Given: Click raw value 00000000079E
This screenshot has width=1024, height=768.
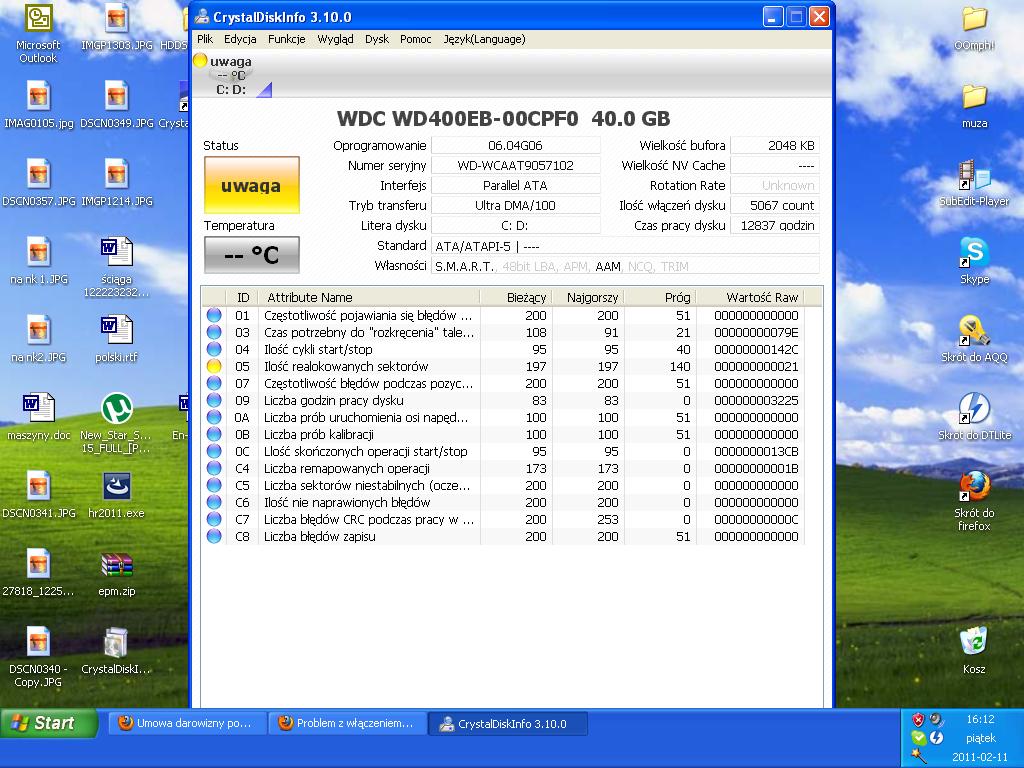Looking at the screenshot, I should (x=756, y=332).
